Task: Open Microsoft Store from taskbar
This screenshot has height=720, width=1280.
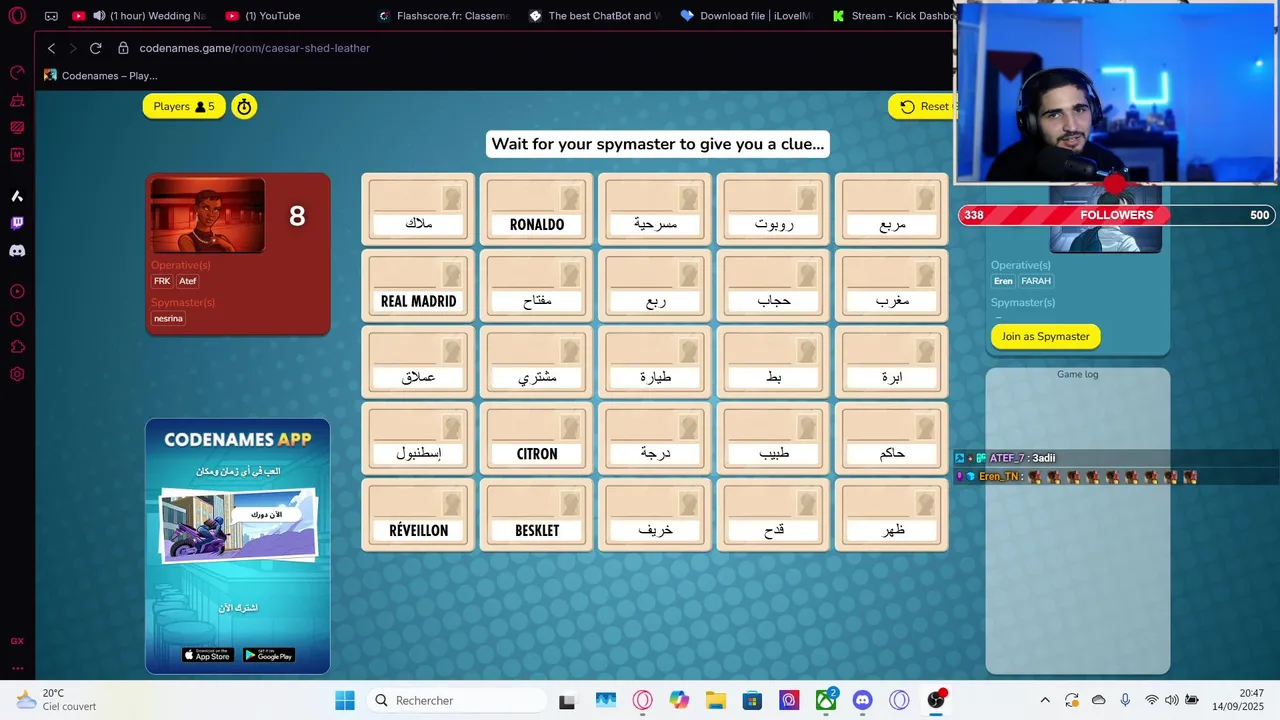Action: tap(752, 700)
